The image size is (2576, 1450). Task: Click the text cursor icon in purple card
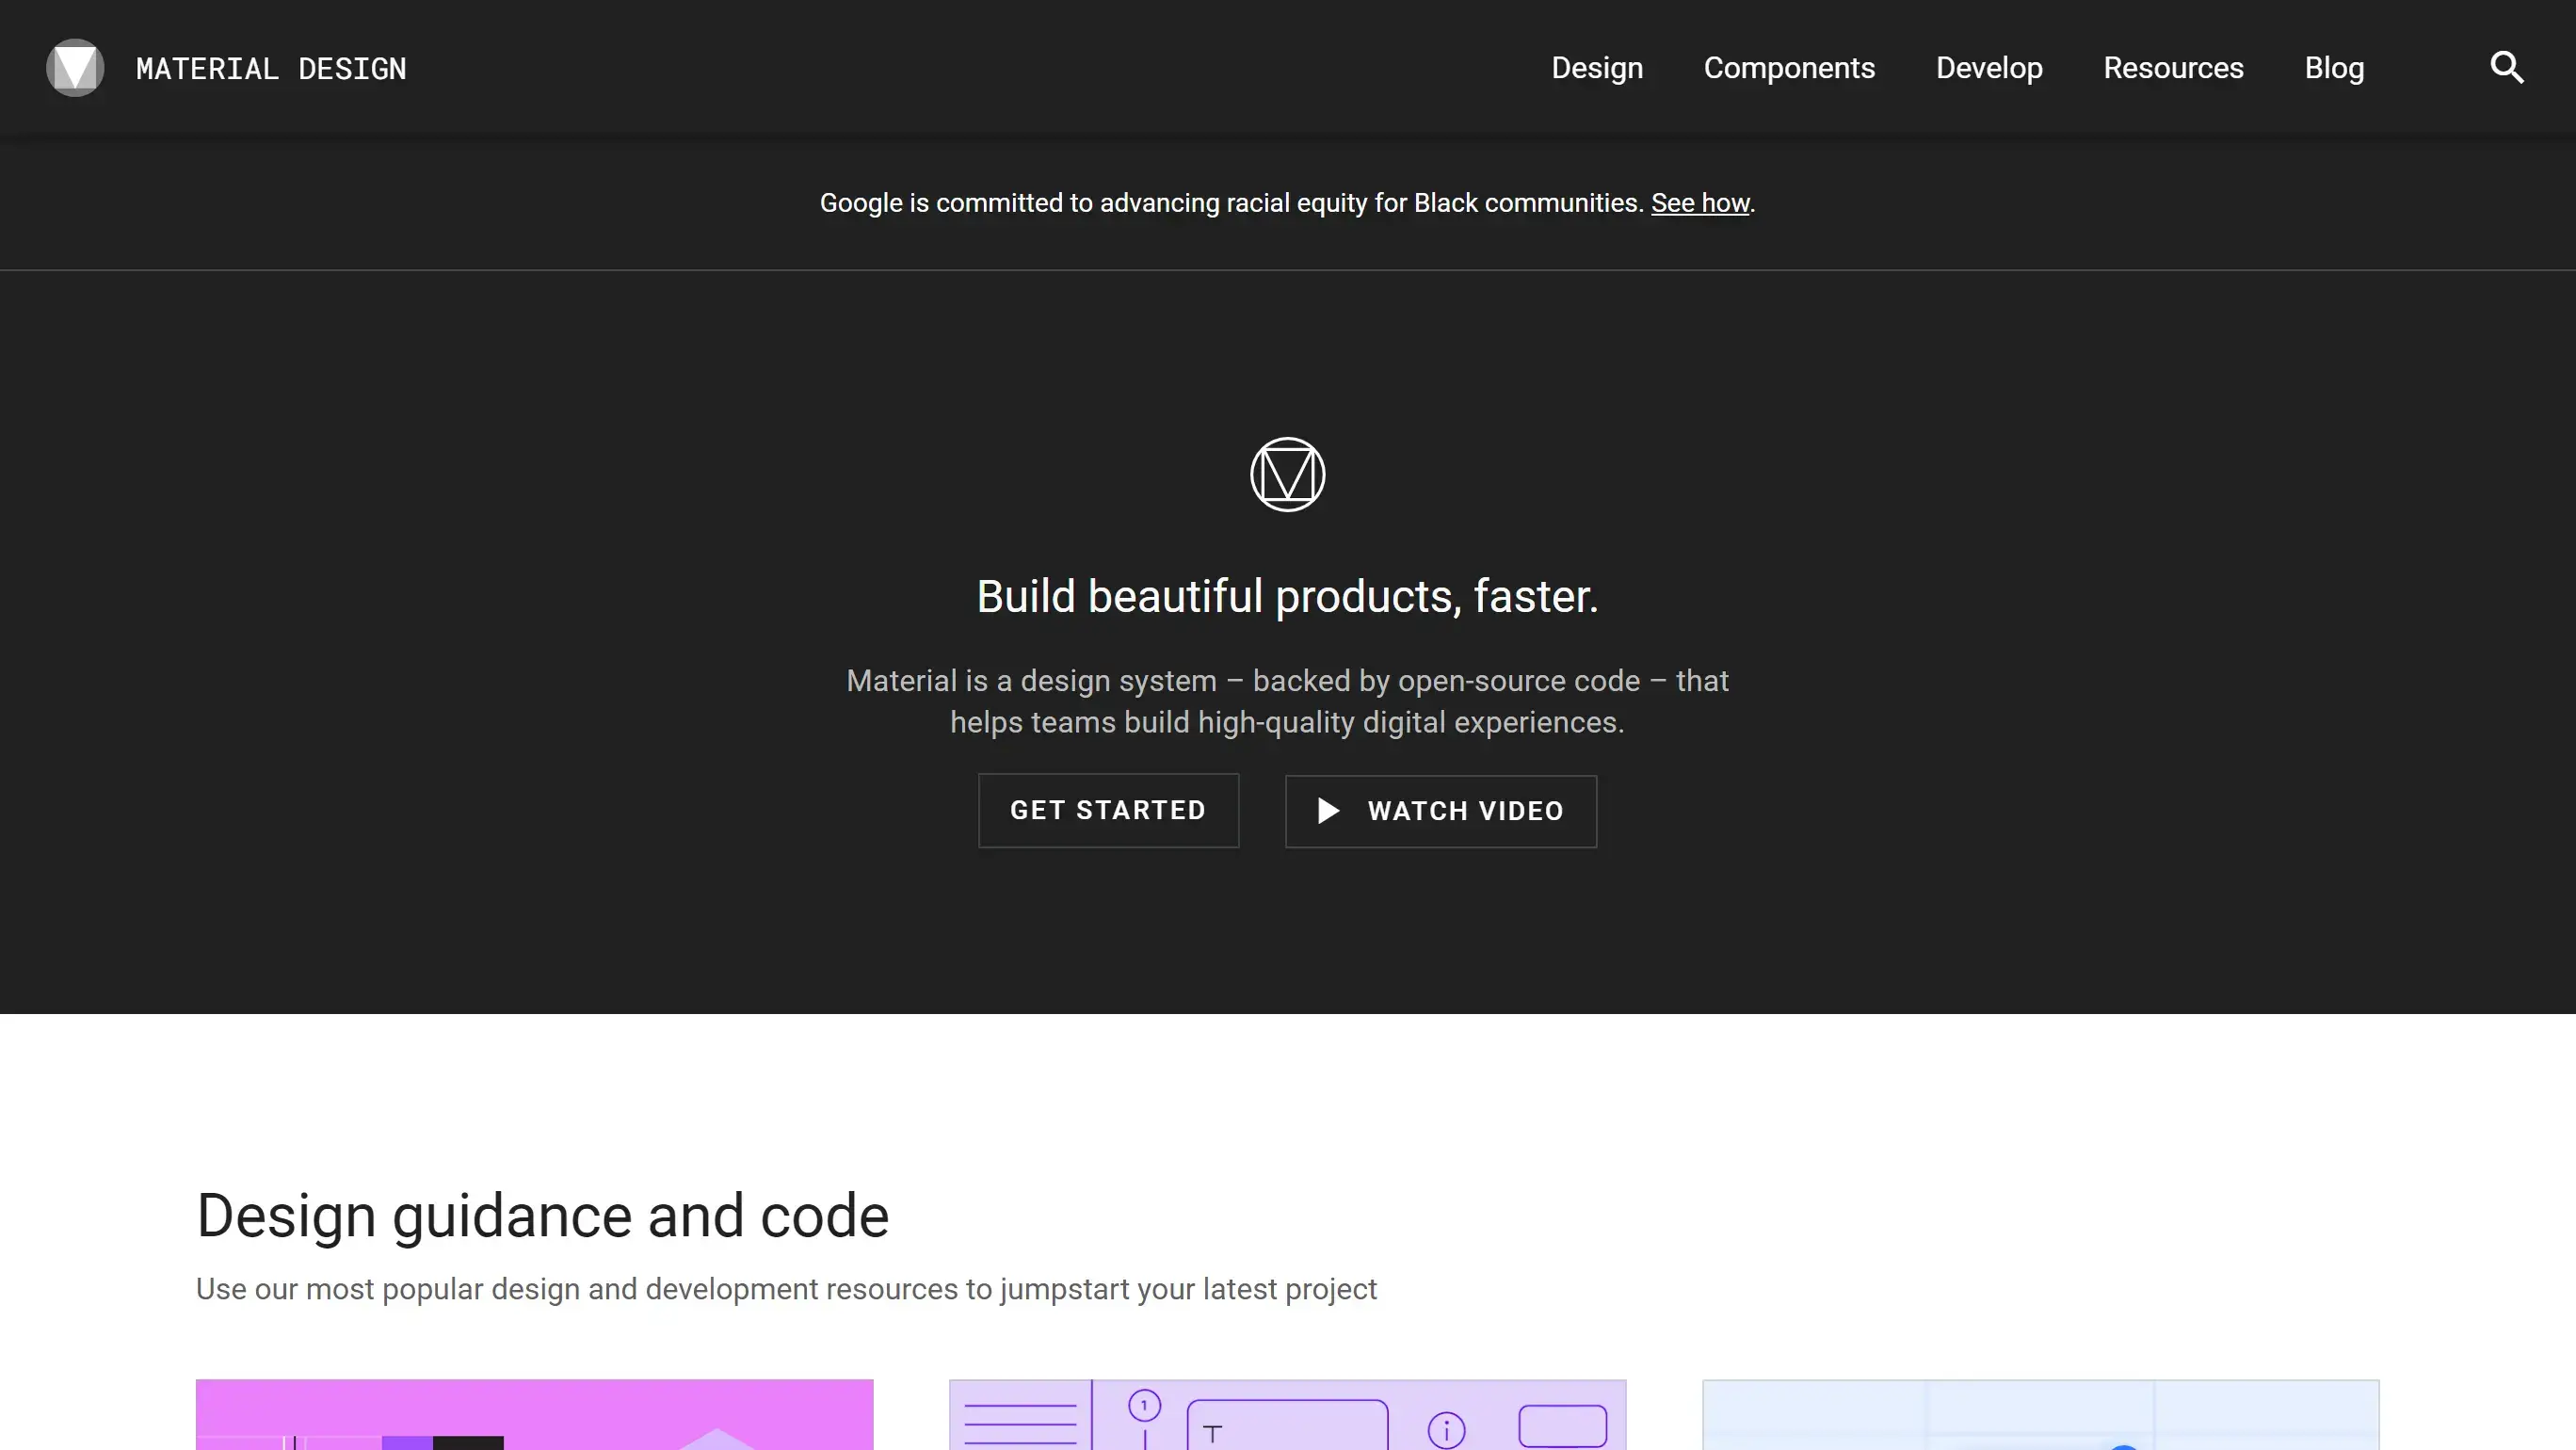pyautogui.click(x=1213, y=1433)
